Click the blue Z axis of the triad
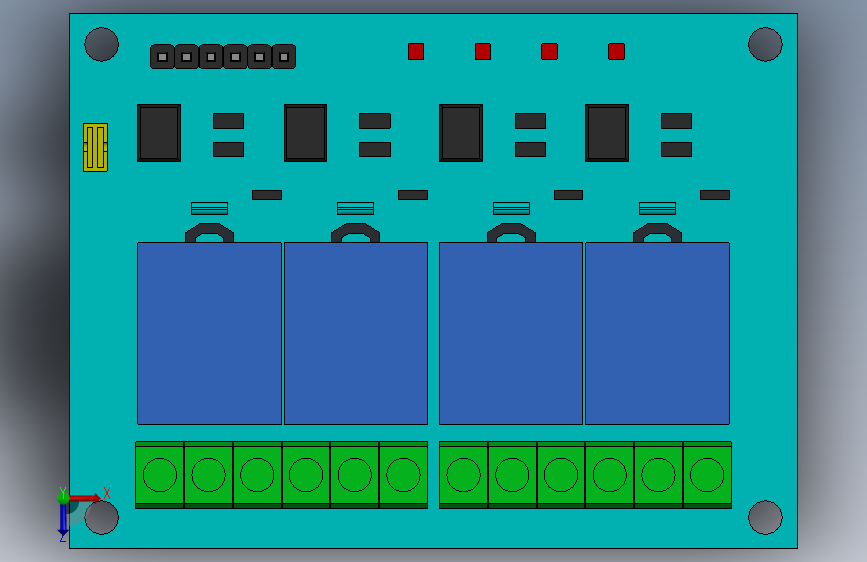Image resolution: width=867 pixels, height=562 pixels. tap(63, 519)
